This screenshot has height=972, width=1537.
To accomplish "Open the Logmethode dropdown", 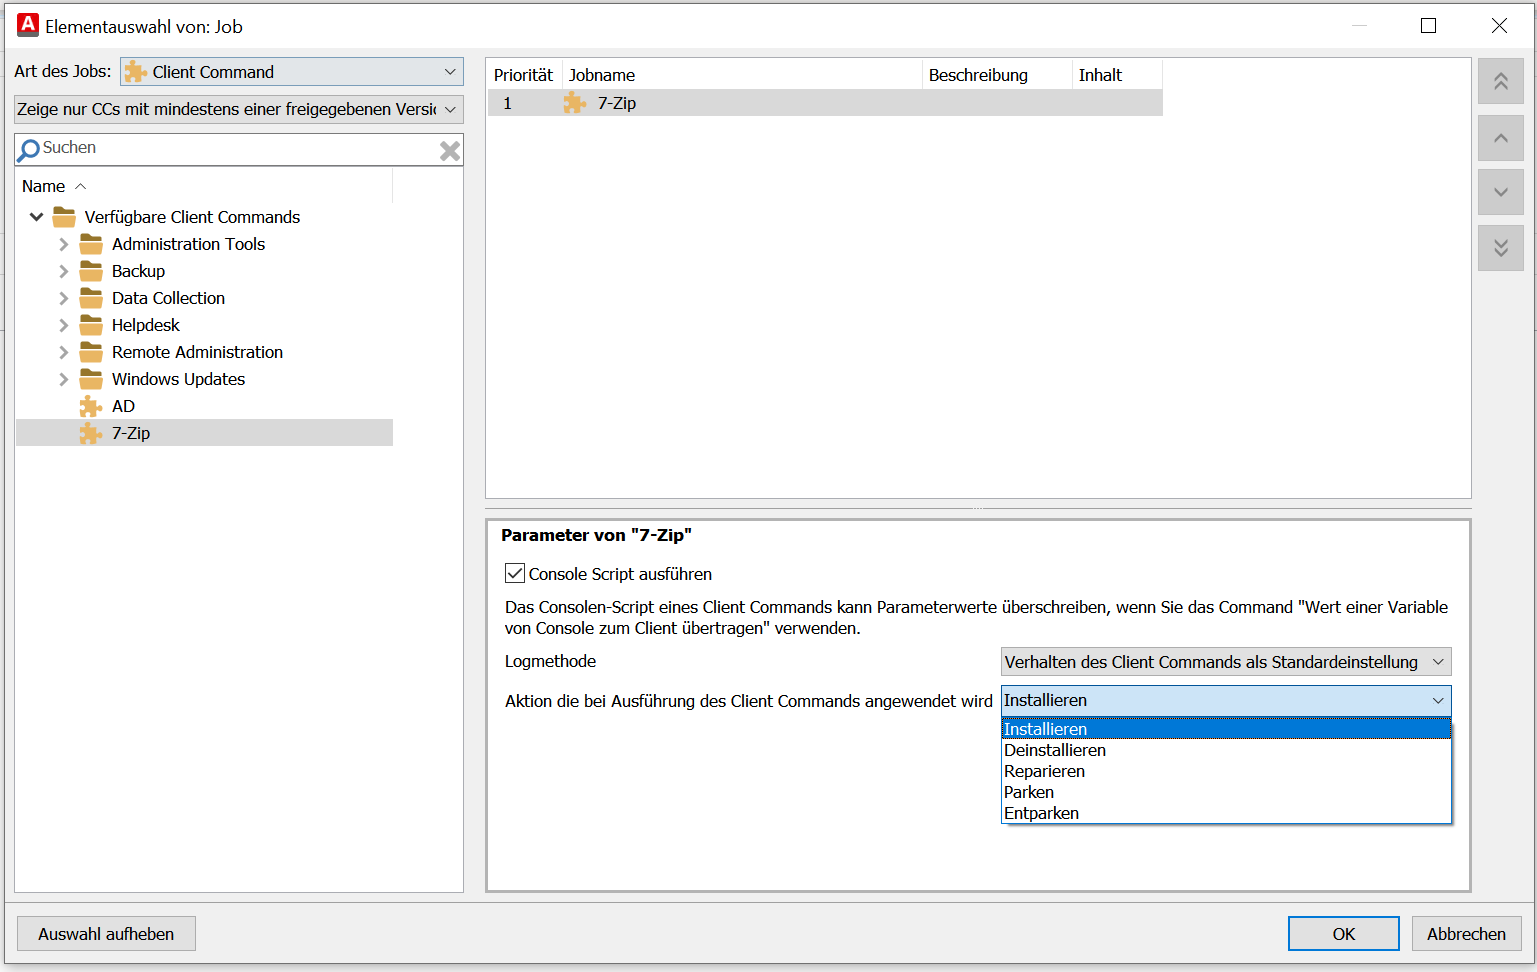I will [x=1225, y=662].
